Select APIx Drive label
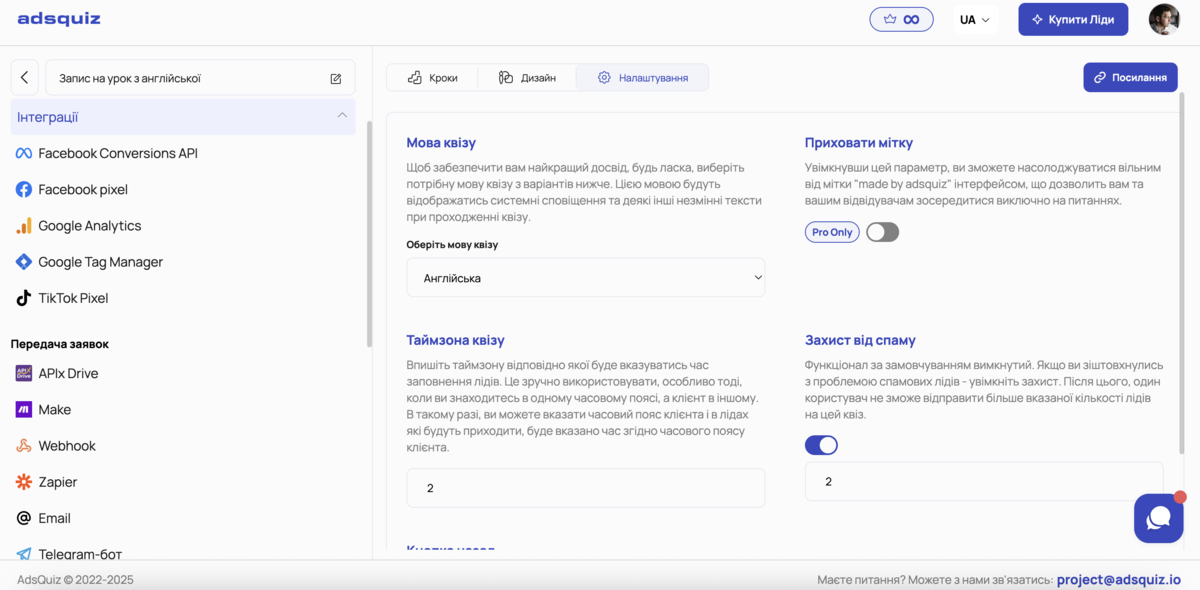The image size is (1200, 590). click(68, 373)
